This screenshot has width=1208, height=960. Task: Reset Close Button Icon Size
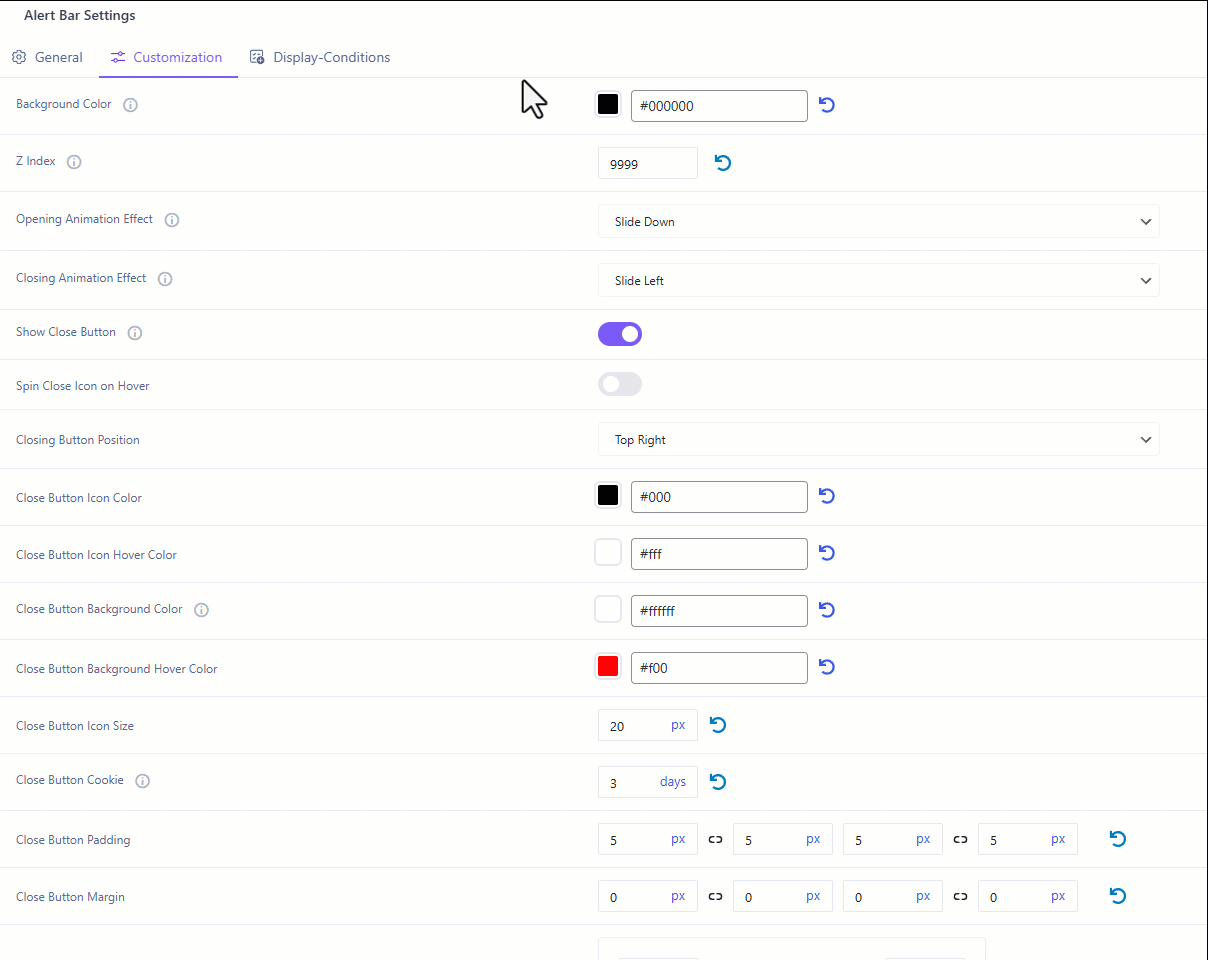pos(718,725)
